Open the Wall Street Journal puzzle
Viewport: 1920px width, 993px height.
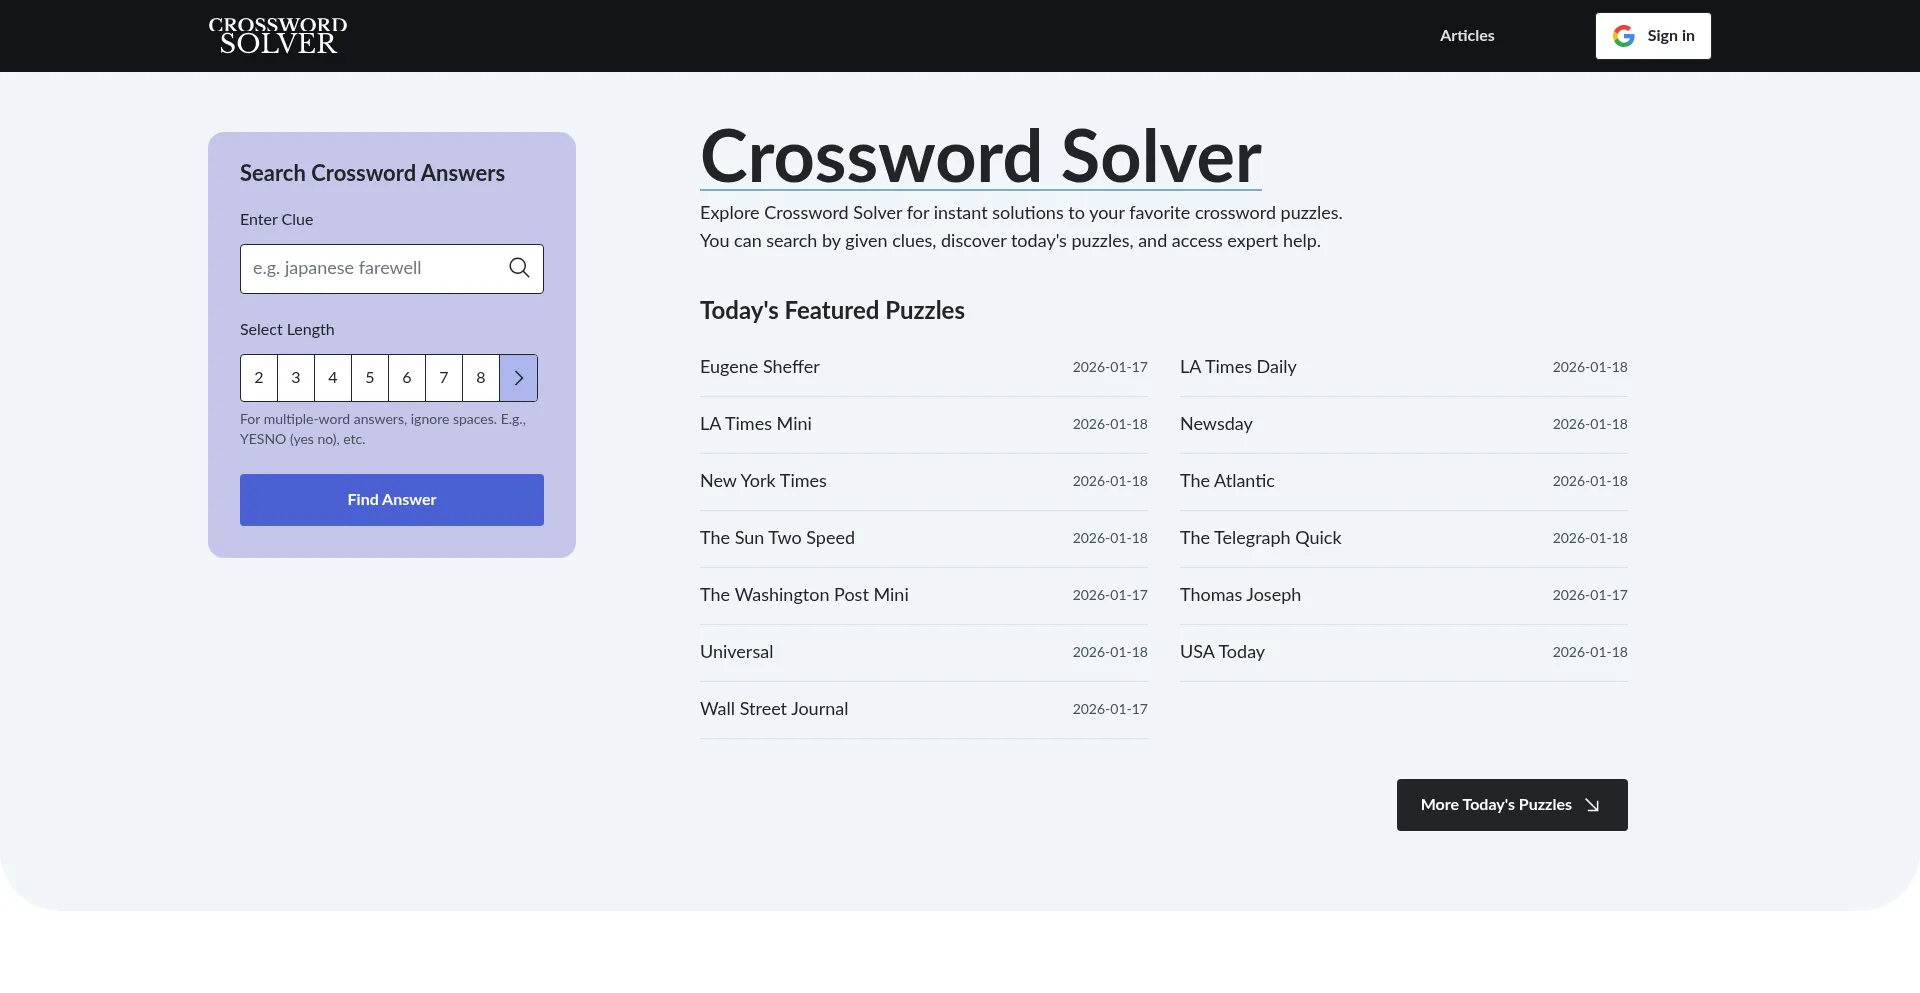click(x=773, y=709)
